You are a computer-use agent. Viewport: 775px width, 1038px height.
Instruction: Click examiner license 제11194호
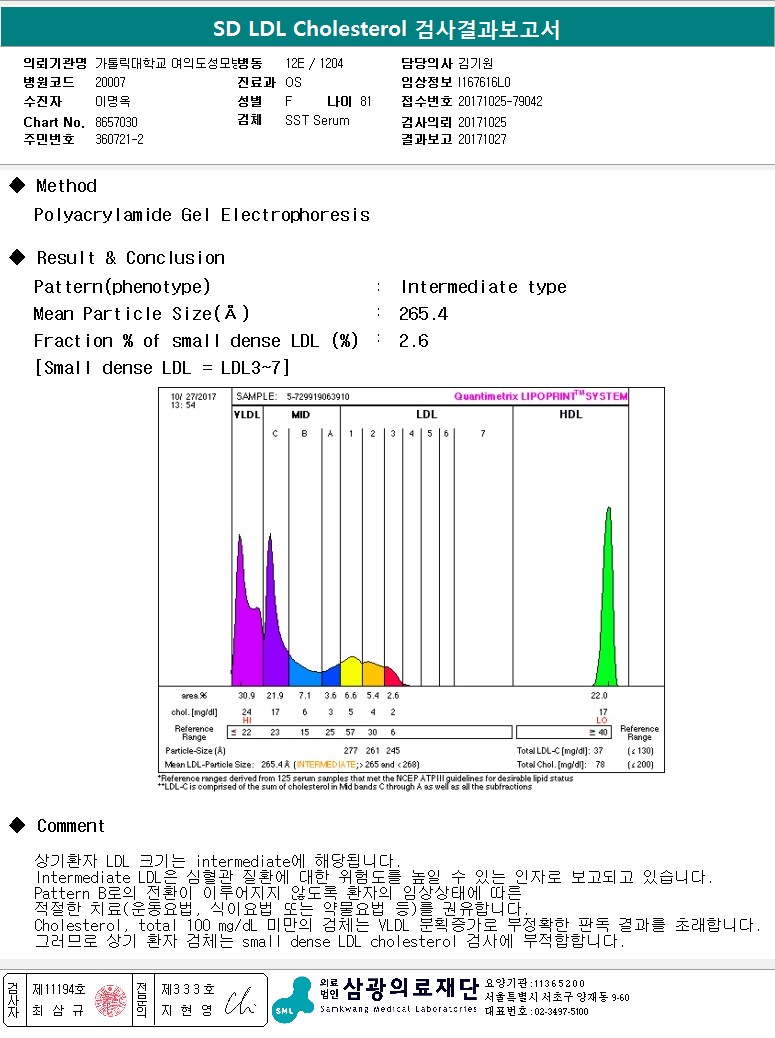pyautogui.click(x=59, y=989)
